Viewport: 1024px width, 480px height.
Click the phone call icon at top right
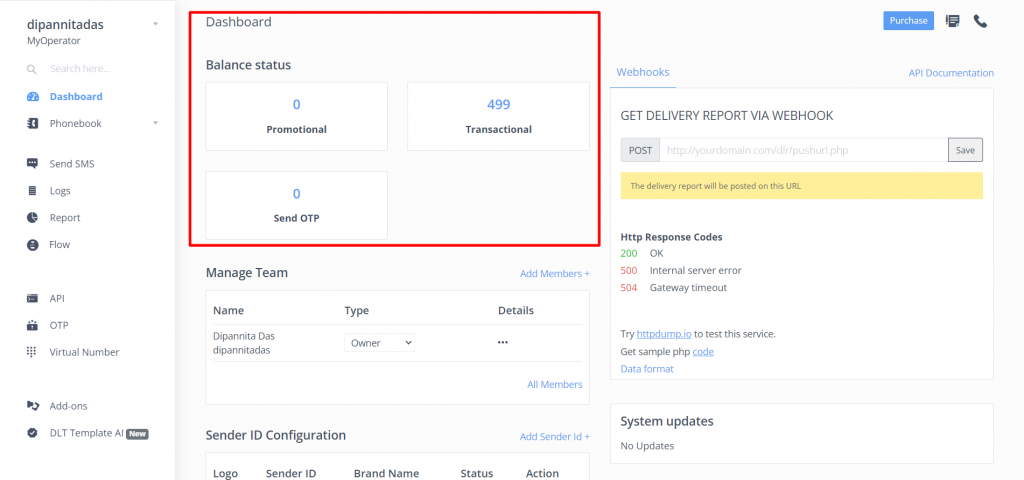(x=980, y=21)
